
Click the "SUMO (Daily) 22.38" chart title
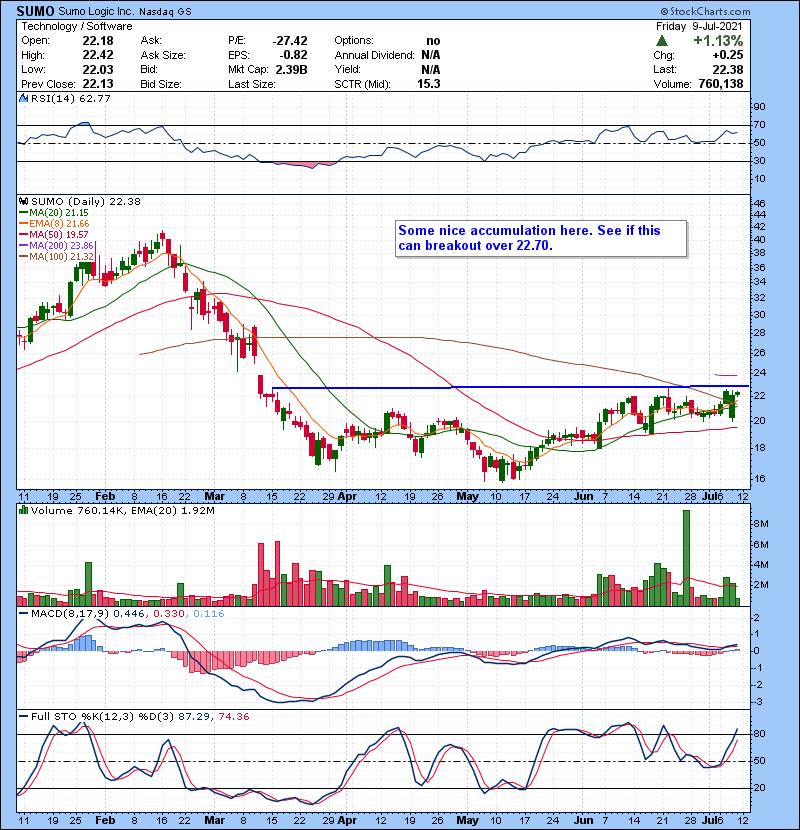click(x=86, y=201)
